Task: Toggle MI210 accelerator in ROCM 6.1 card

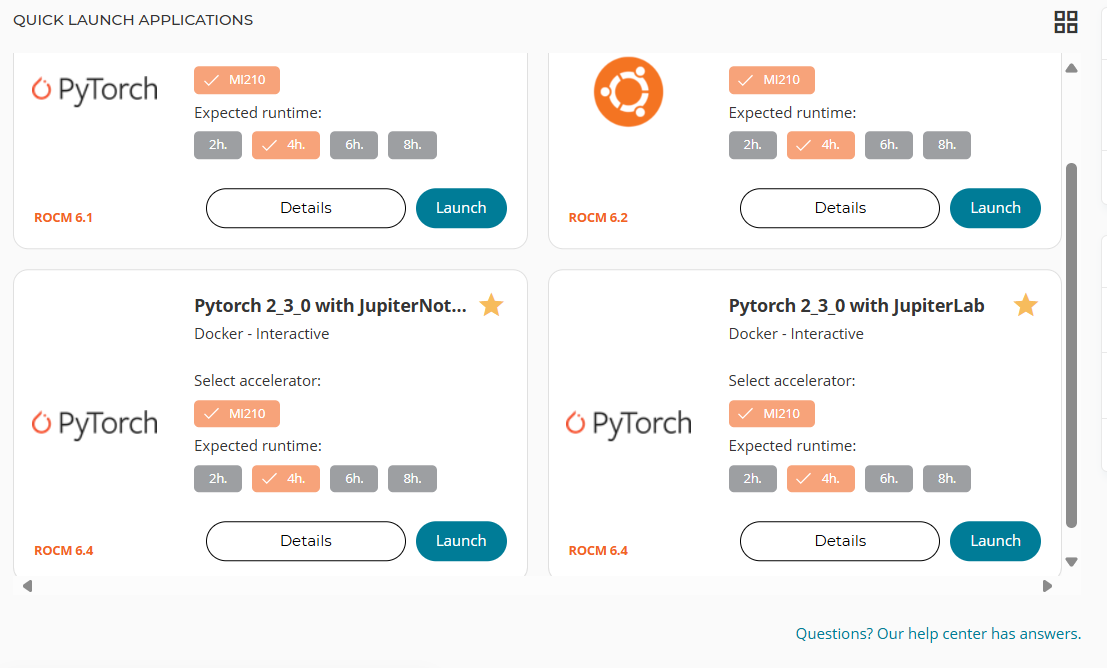Action: pos(237,80)
